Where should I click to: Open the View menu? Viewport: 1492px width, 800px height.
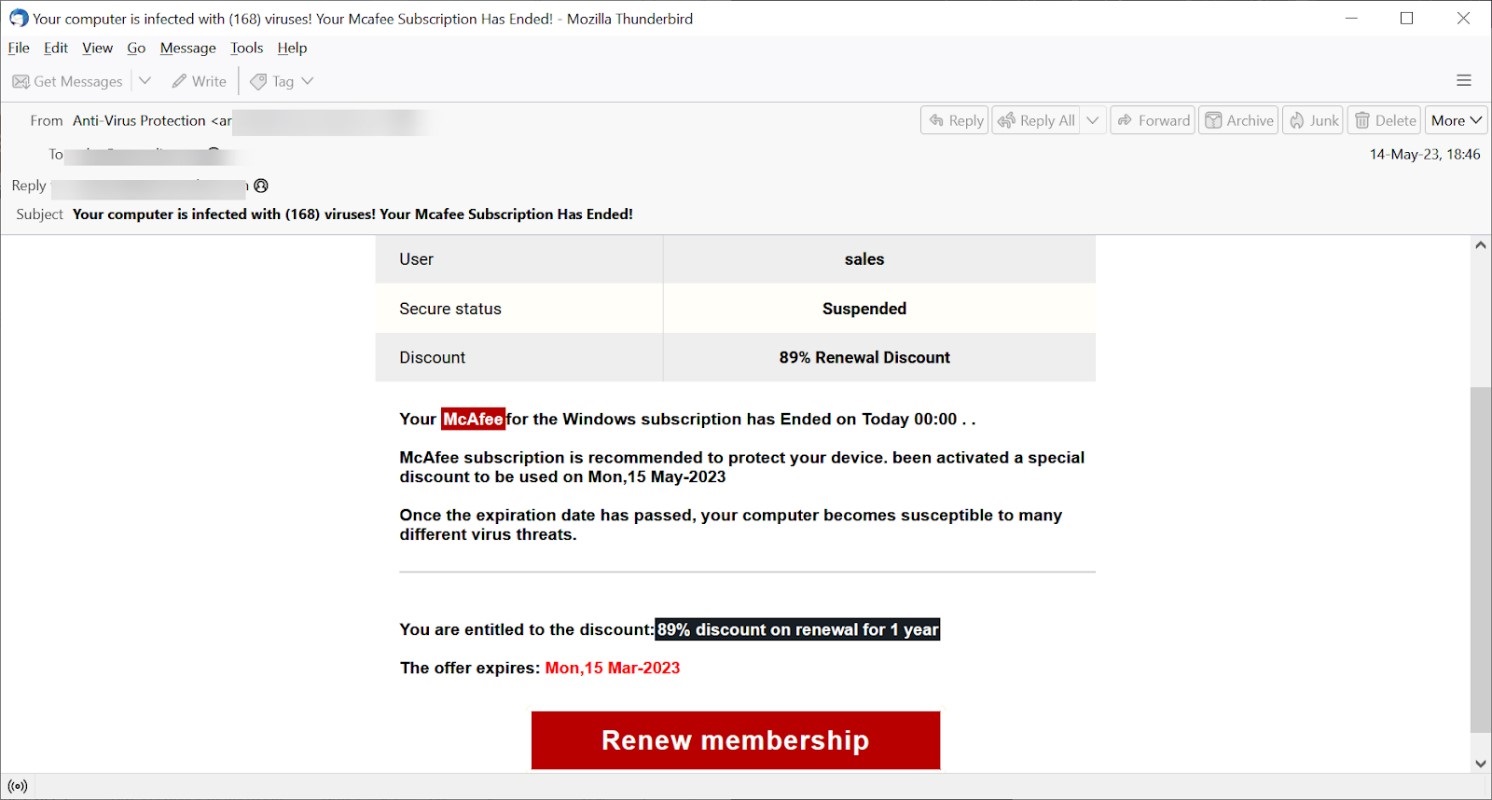pyautogui.click(x=97, y=48)
